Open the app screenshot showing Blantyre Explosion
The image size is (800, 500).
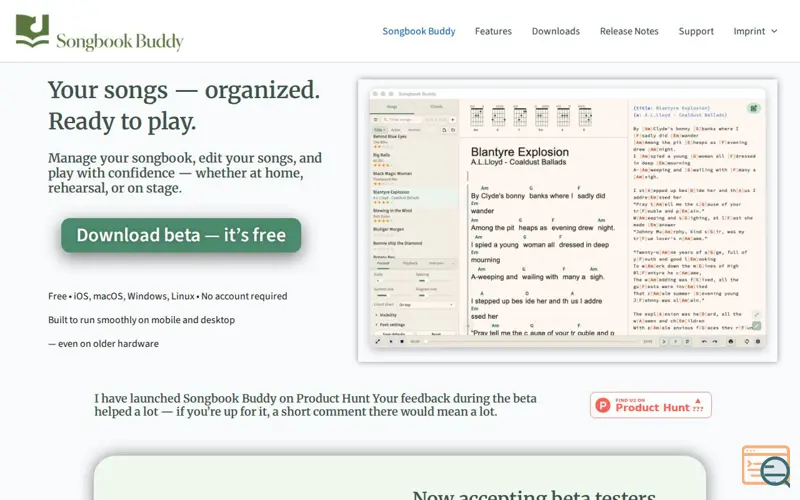pos(567,220)
